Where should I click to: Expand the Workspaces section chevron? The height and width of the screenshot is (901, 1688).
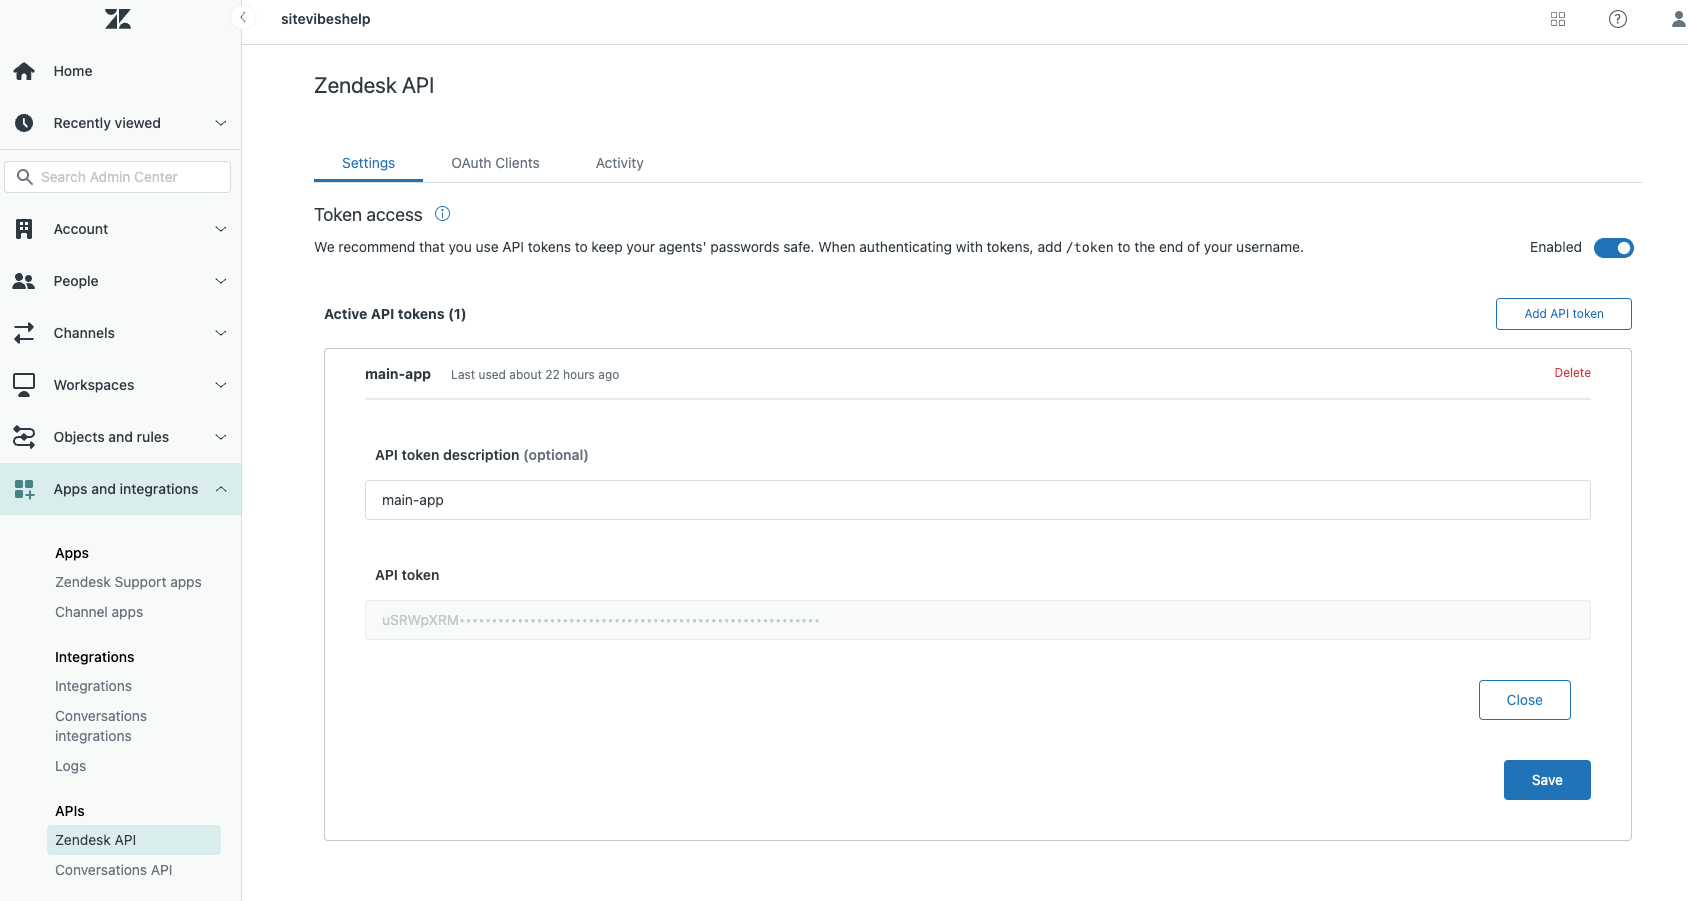coord(221,385)
